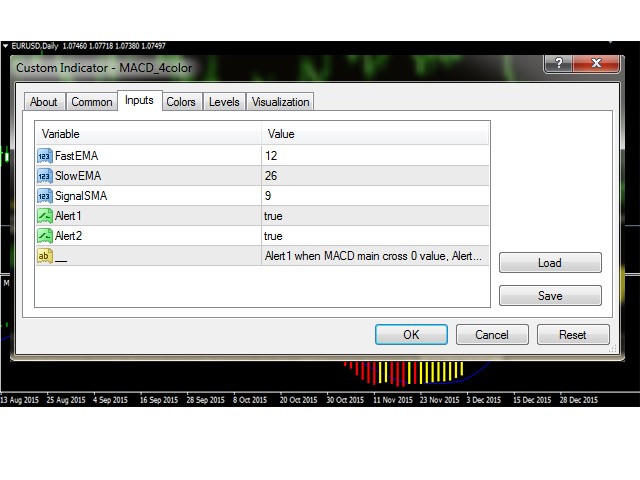640x480 pixels.
Task: Select the SignalSMA variable name
Action: pyautogui.click(x=81, y=196)
